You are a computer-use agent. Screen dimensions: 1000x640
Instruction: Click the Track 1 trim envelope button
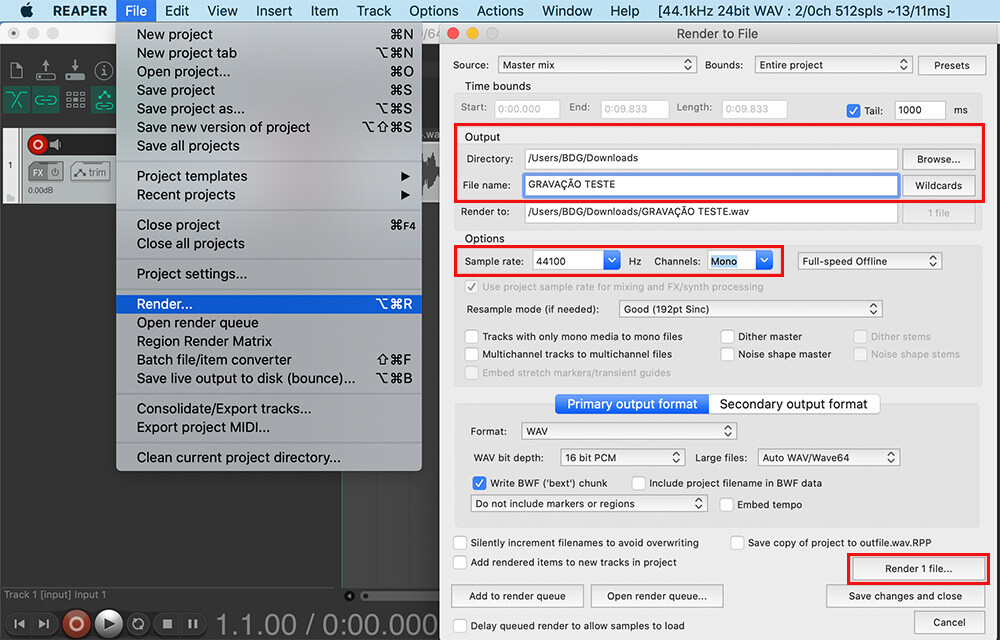click(91, 172)
